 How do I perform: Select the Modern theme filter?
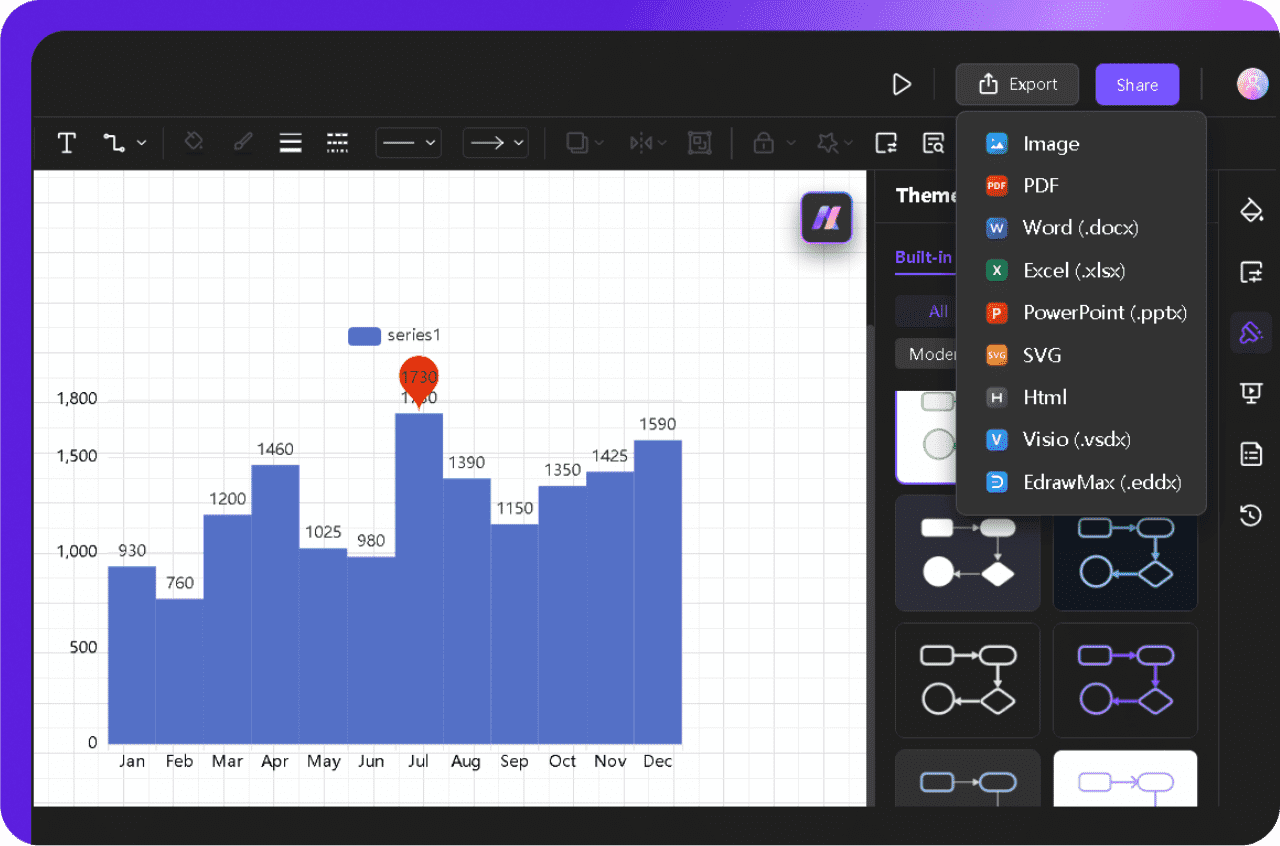coord(930,354)
